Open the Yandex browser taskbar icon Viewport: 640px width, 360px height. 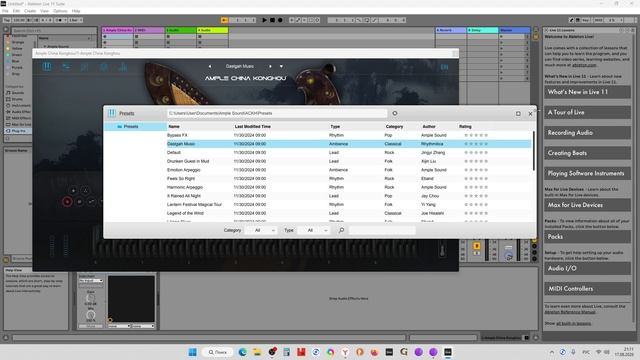pos(345,352)
